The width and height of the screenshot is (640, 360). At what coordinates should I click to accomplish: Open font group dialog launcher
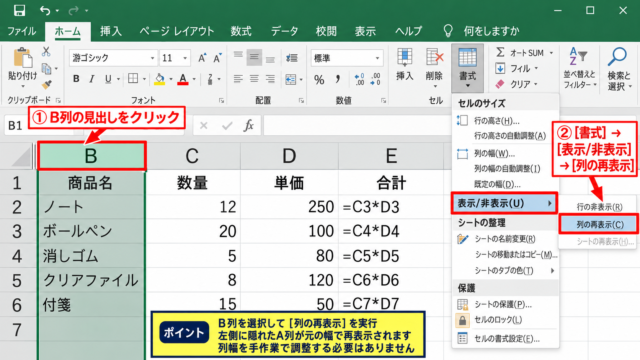click(221, 100)
